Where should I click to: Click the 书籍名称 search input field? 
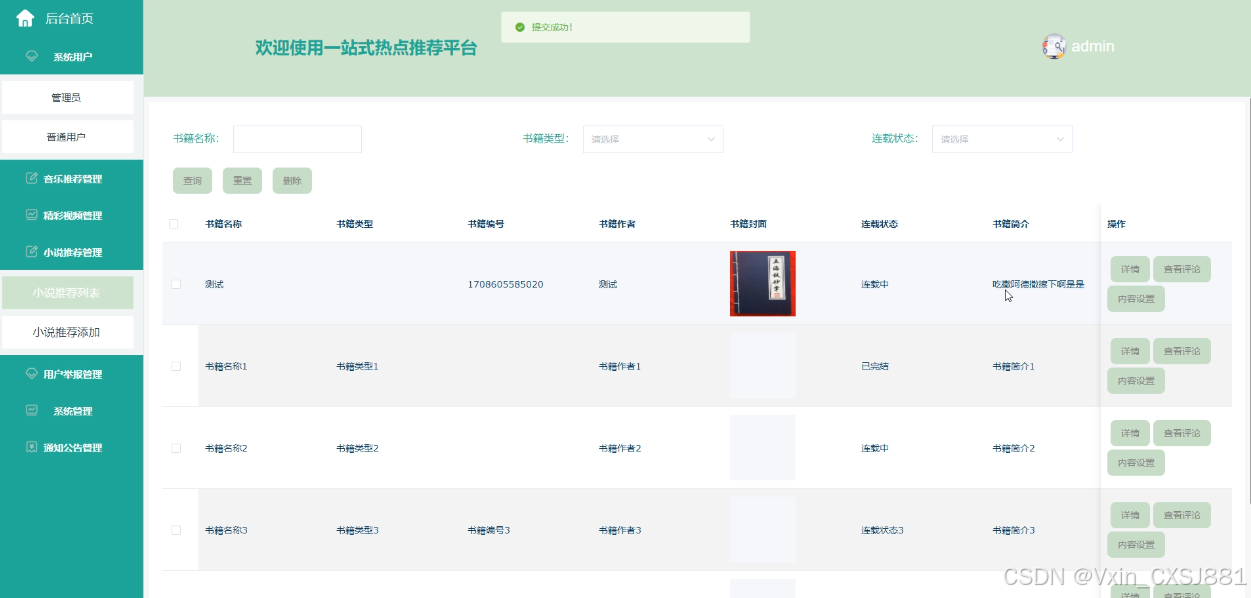click(x=297, y=139)
